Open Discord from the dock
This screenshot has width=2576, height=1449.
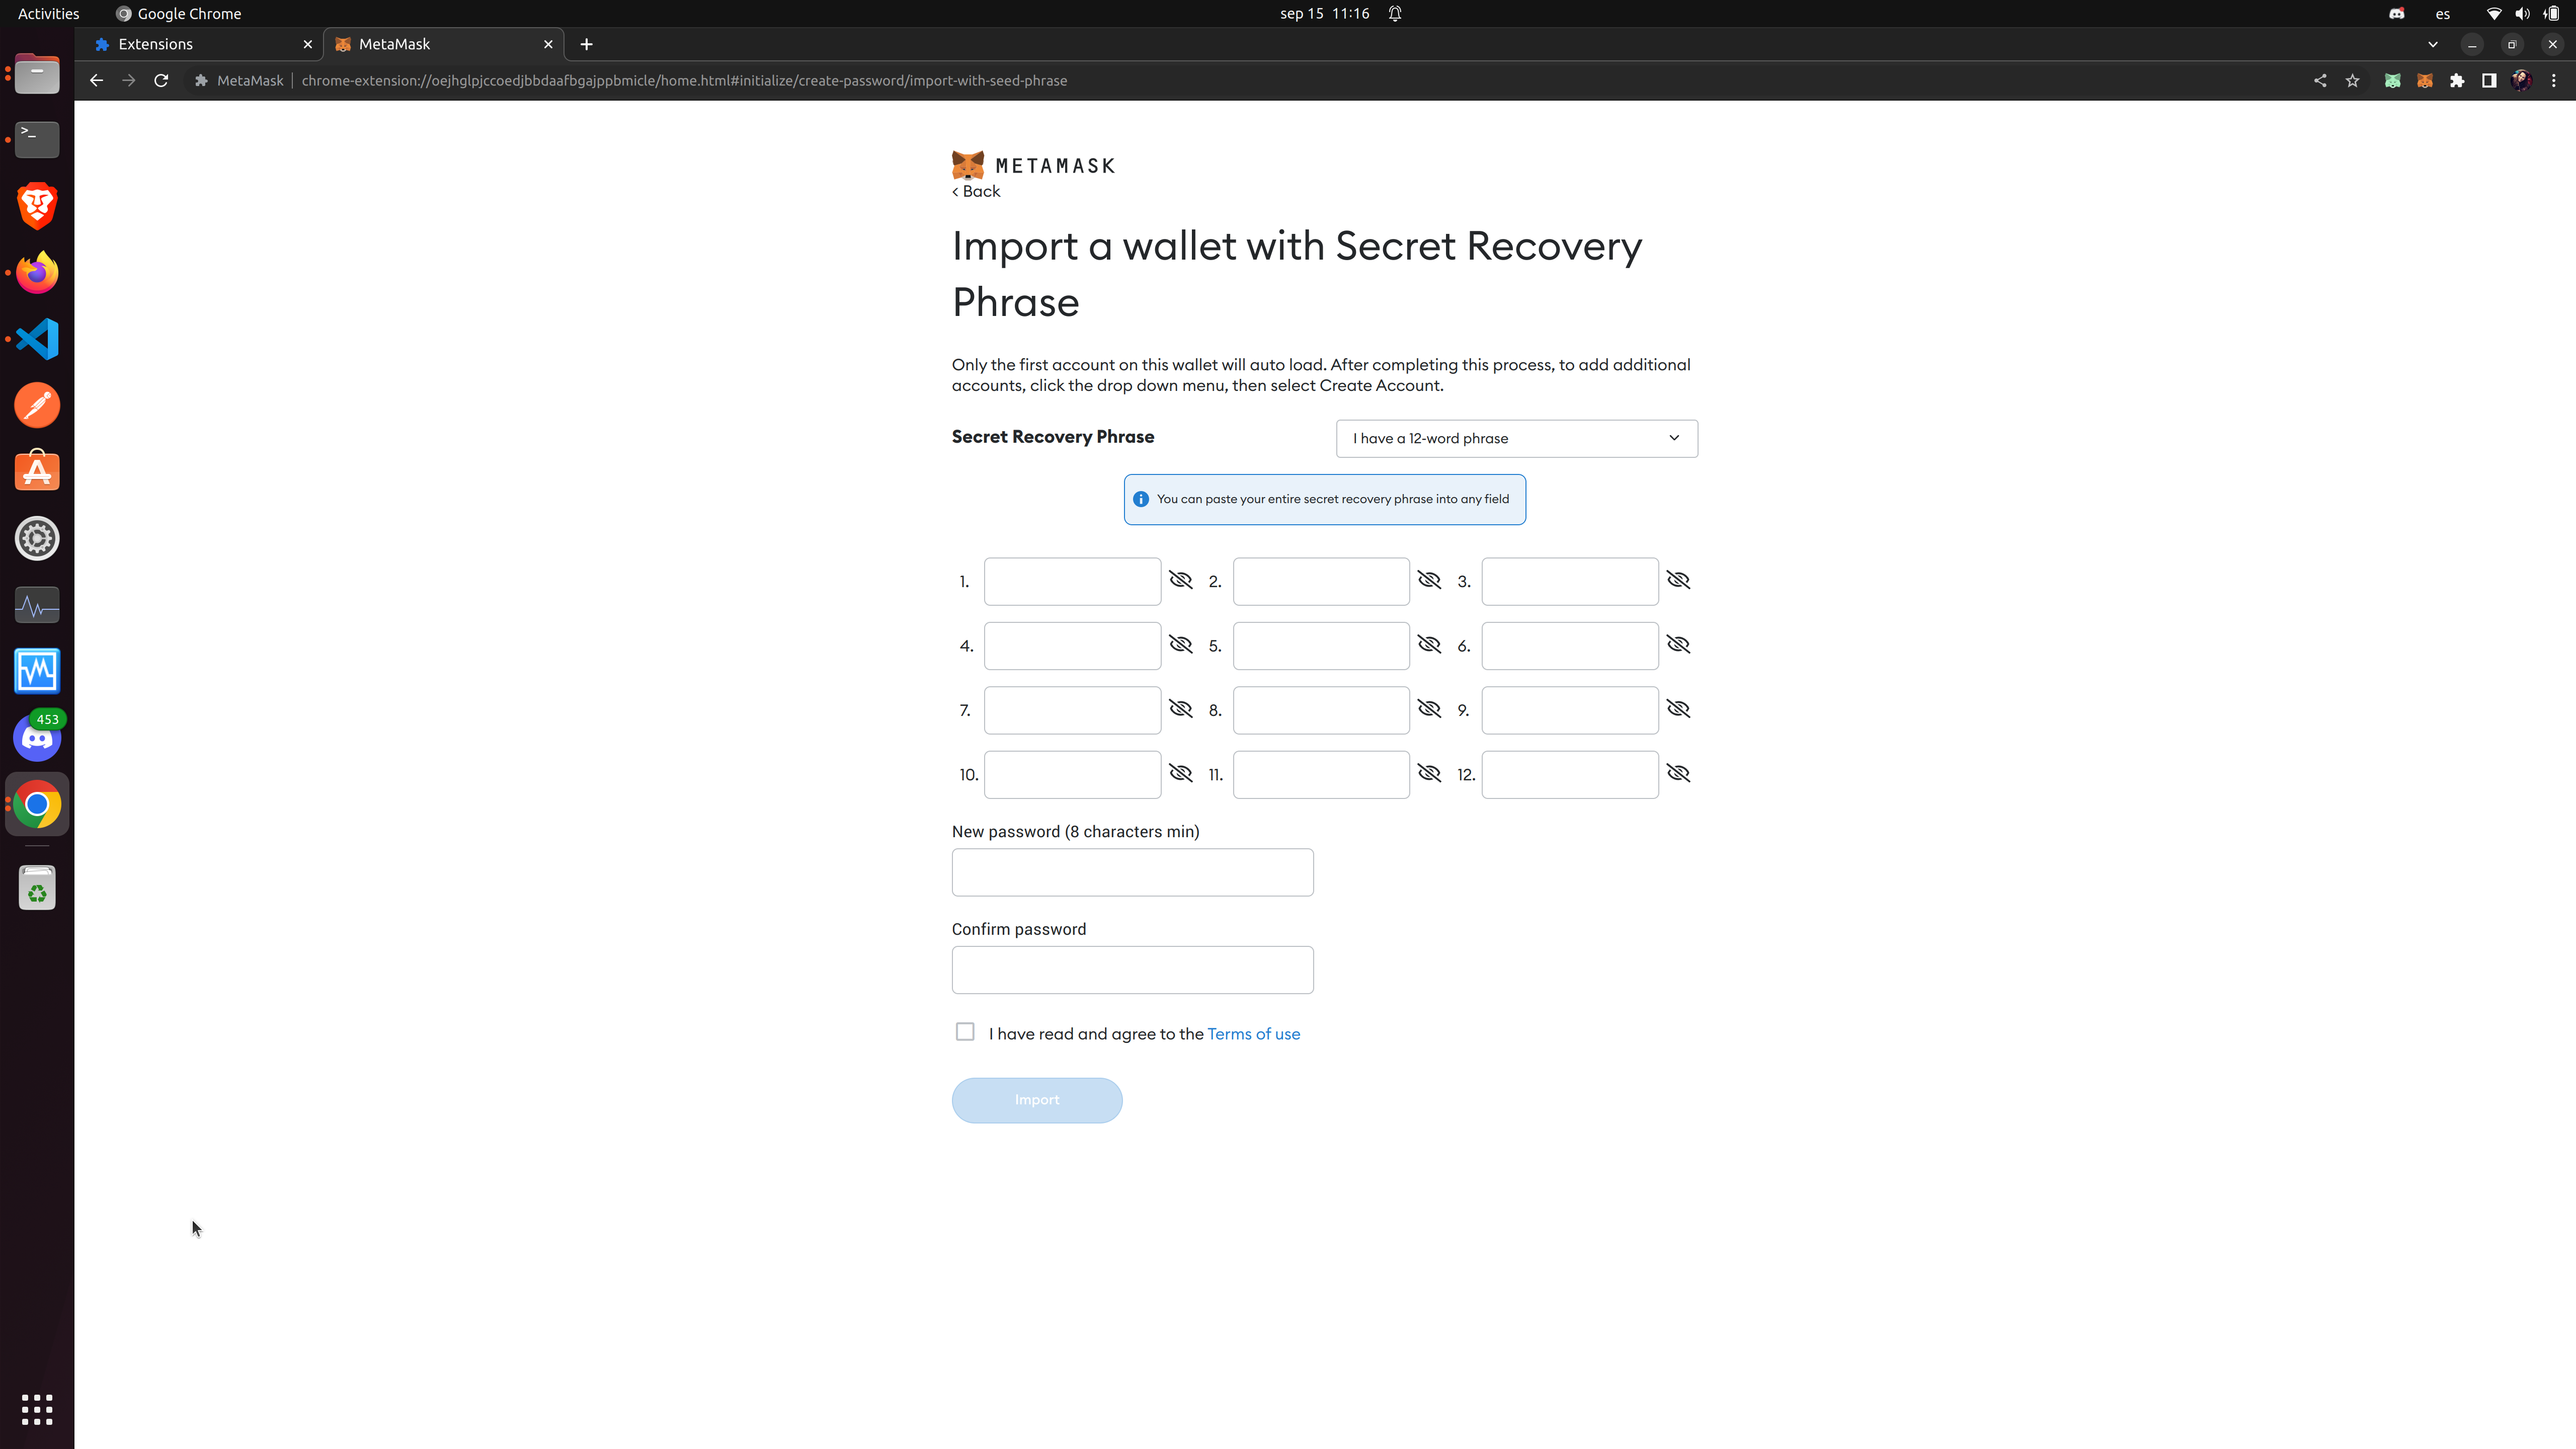(x=36, y=737)
